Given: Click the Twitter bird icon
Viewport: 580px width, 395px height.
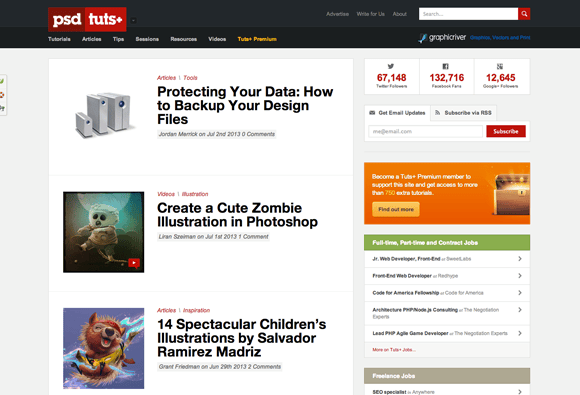Looking at the screenshot, I should 391,66.
